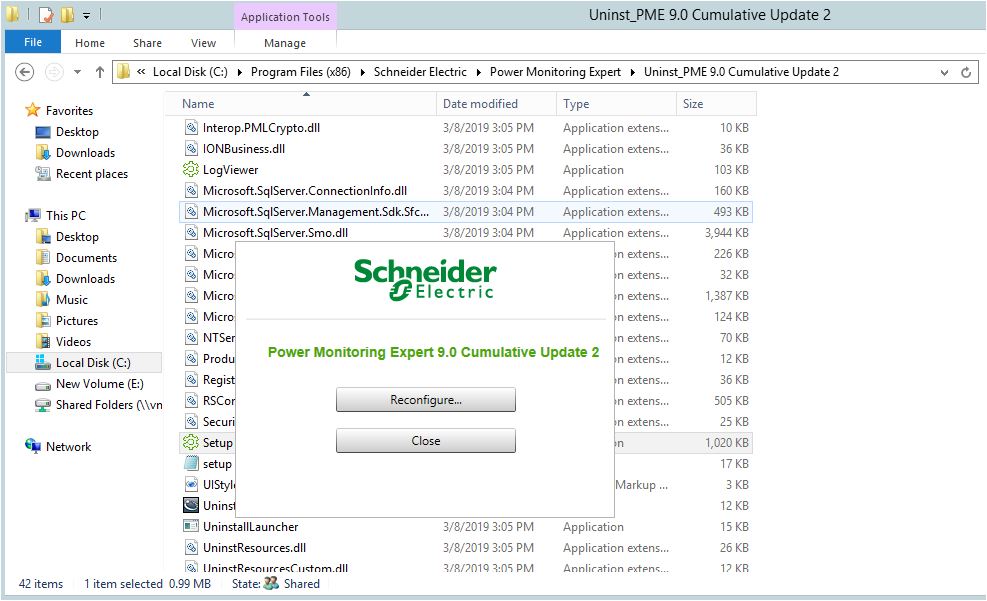Expand the chevron after Power Monitoring Expert breadcrumb
Image resolution: width=987 pixels, height=601 pixels.
(633, 72)
